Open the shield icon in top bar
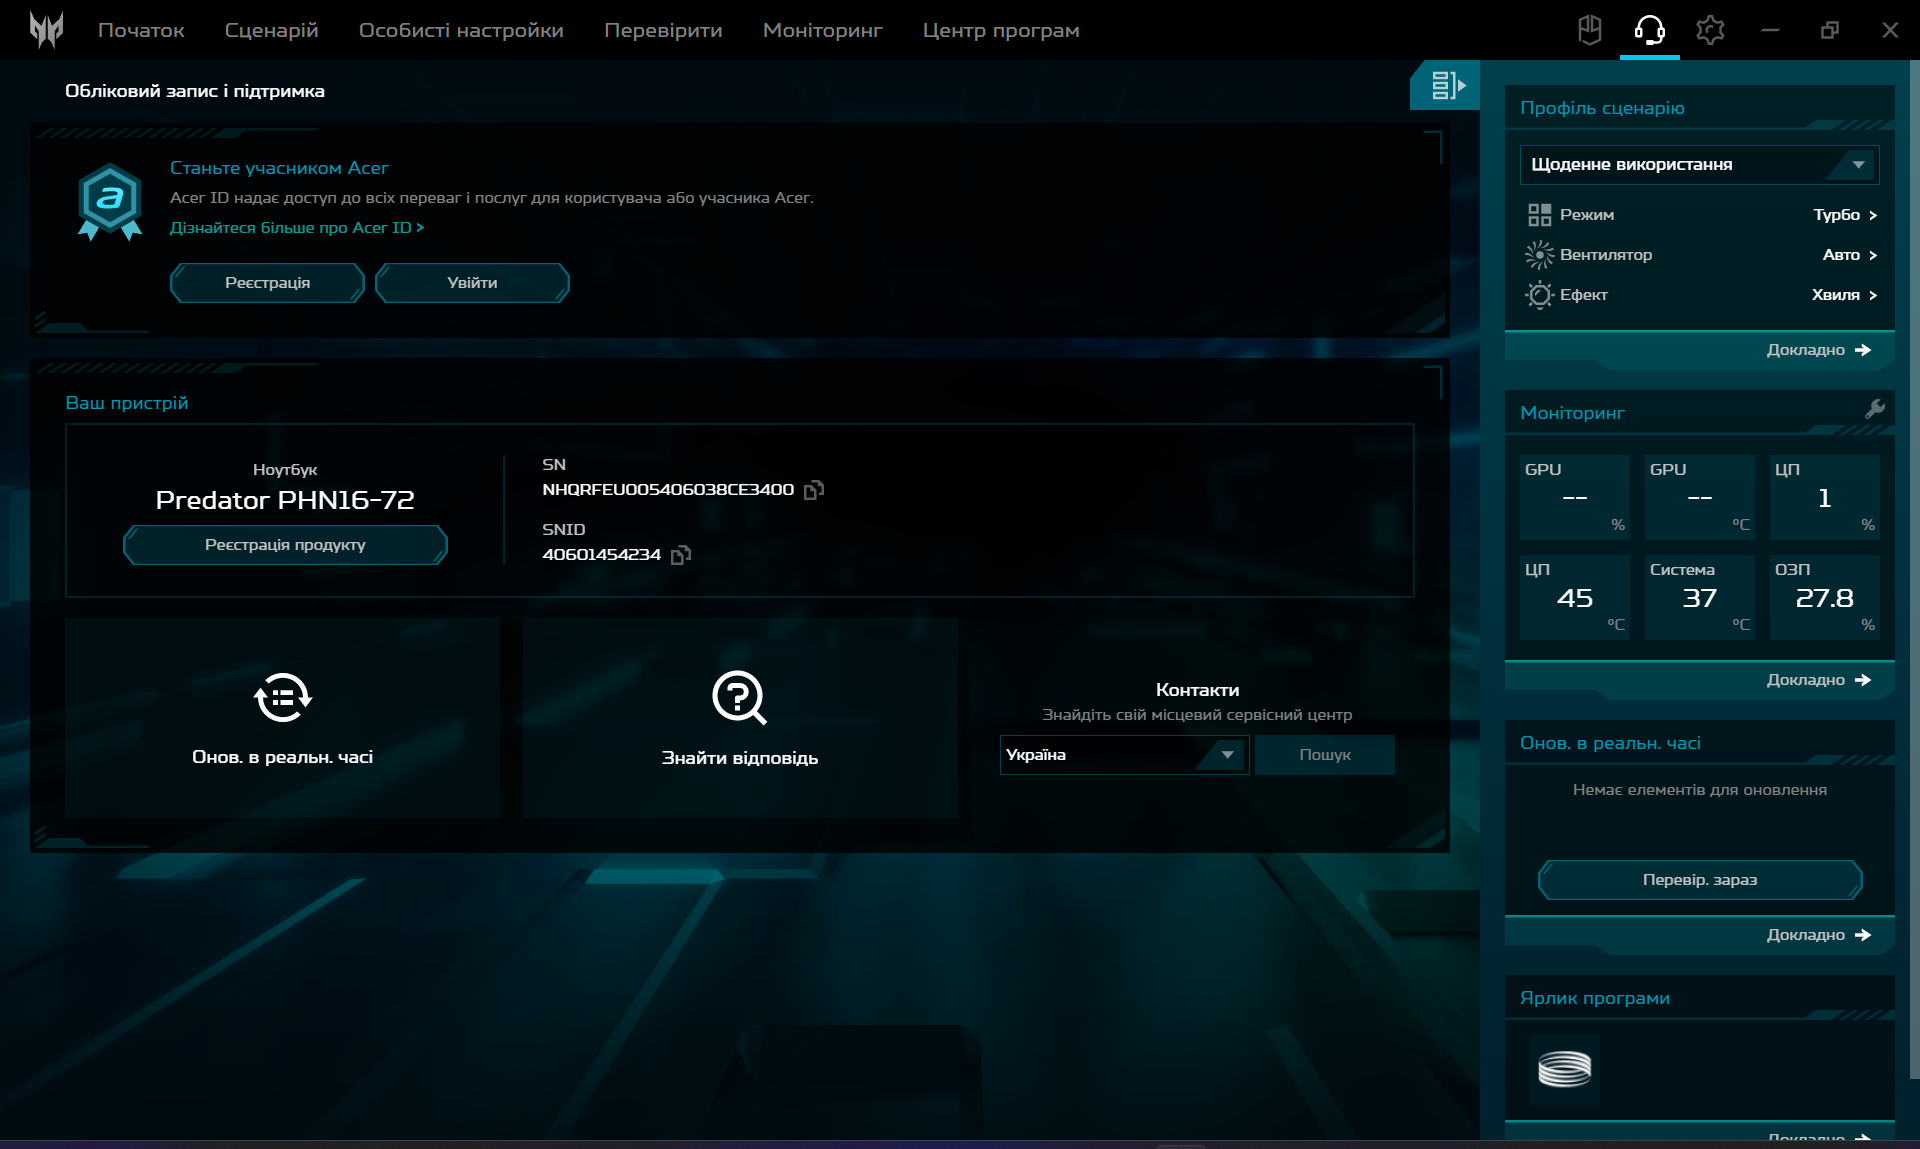The image size is (1920, 1149). click(1590, 30)
